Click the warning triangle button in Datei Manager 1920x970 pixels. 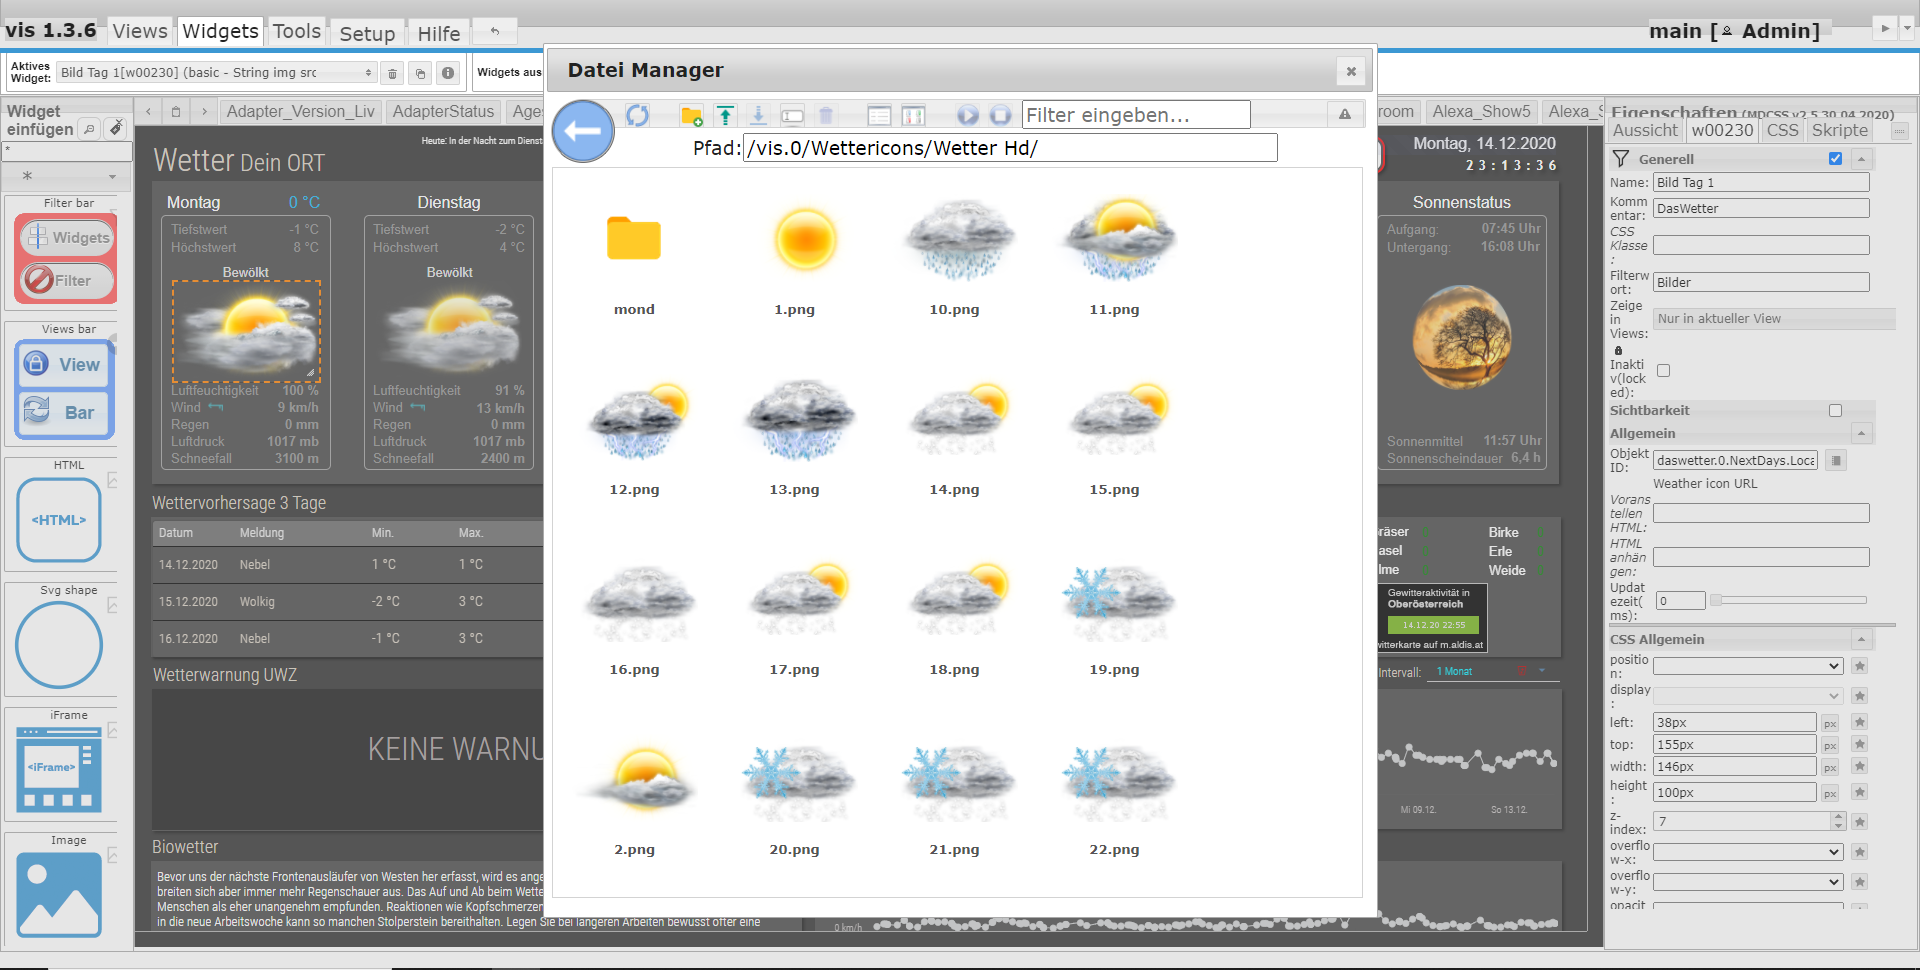(x=1345, y=115)
